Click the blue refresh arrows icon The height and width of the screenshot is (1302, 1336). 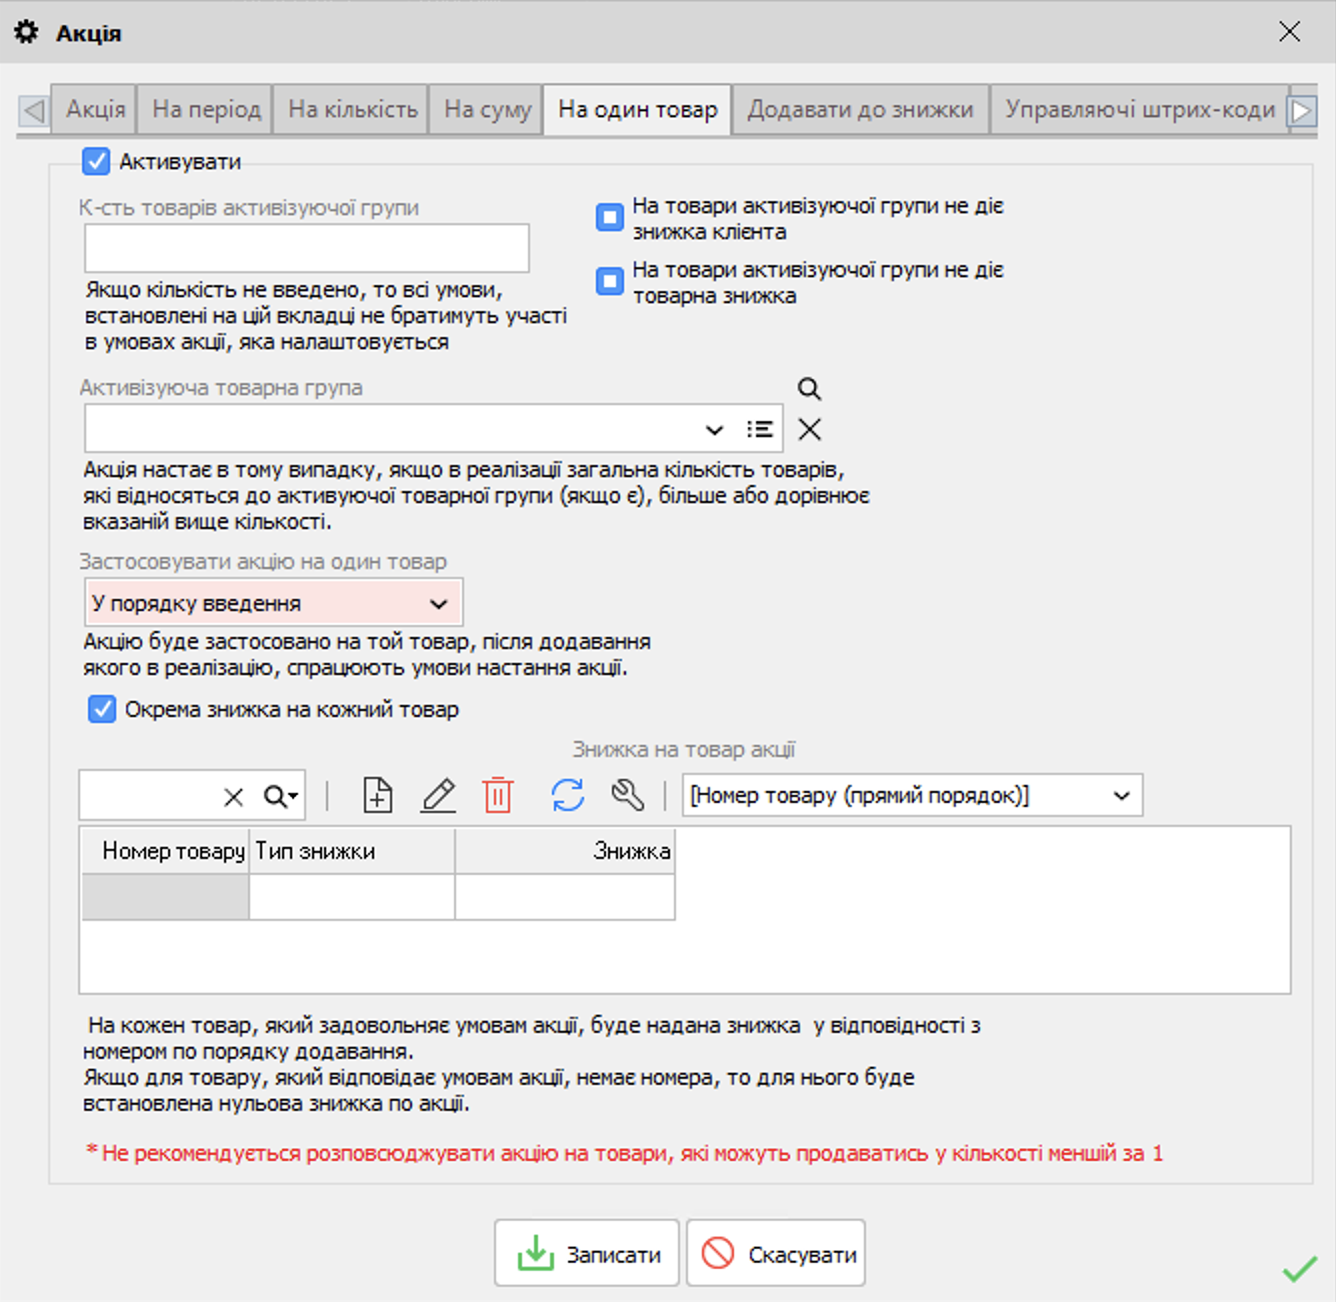[567, 796]
